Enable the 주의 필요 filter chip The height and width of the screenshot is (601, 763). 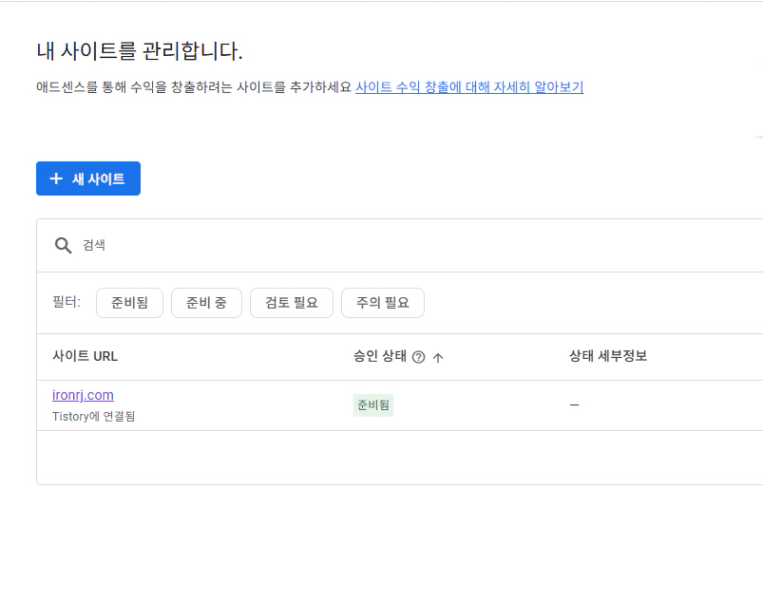(x=382, y=303)
